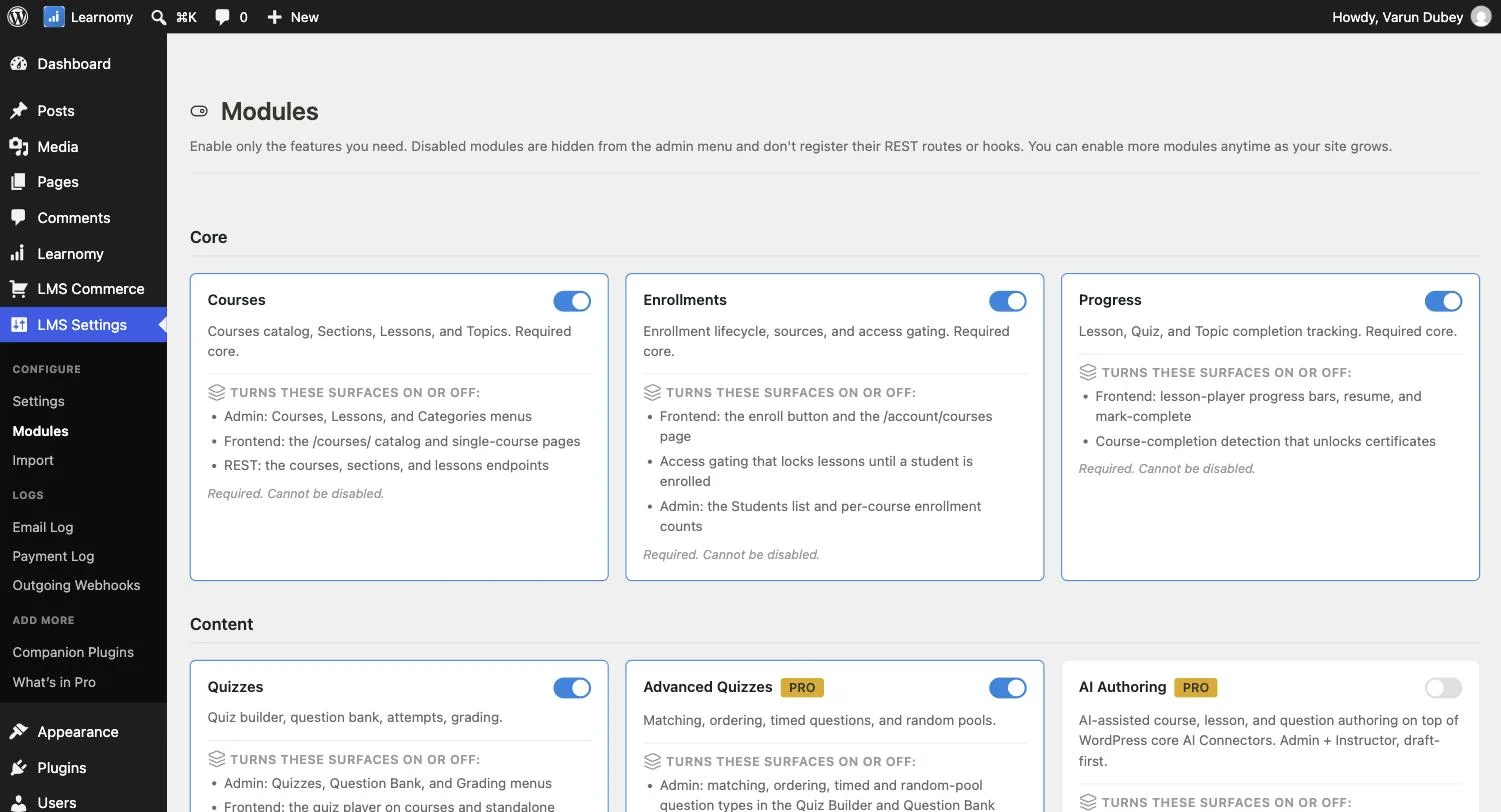Open Settings under Configure
Viewport: 1501px width, 812px height.
(38, 401)
